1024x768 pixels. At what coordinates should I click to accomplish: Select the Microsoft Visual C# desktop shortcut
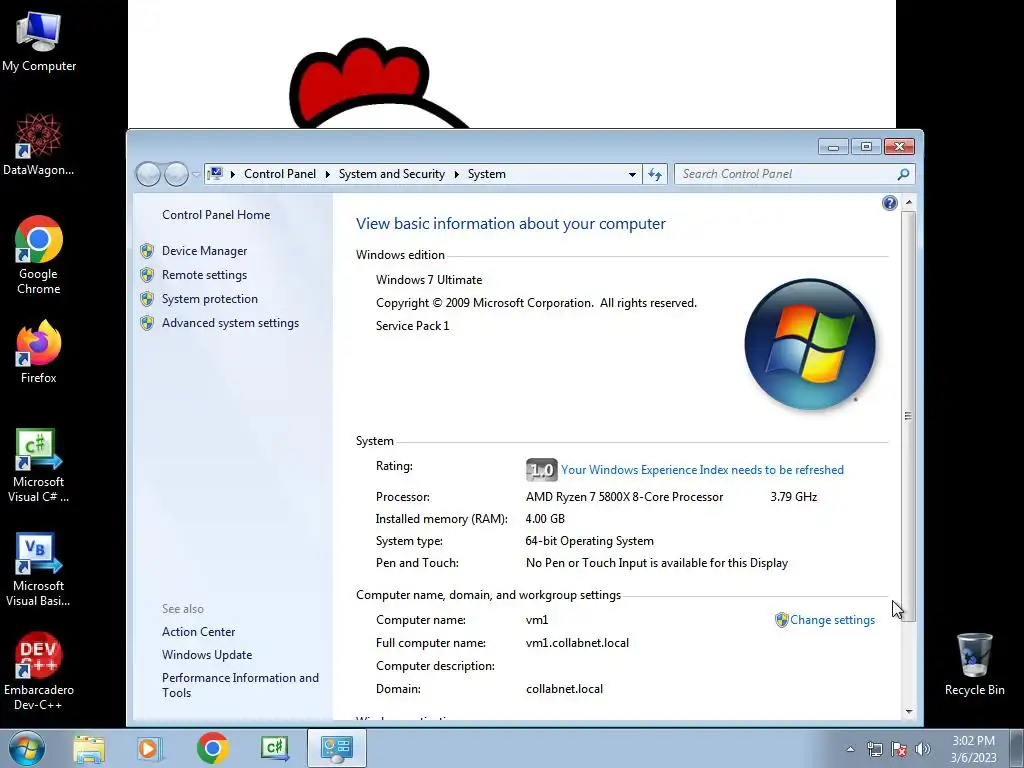39,465
